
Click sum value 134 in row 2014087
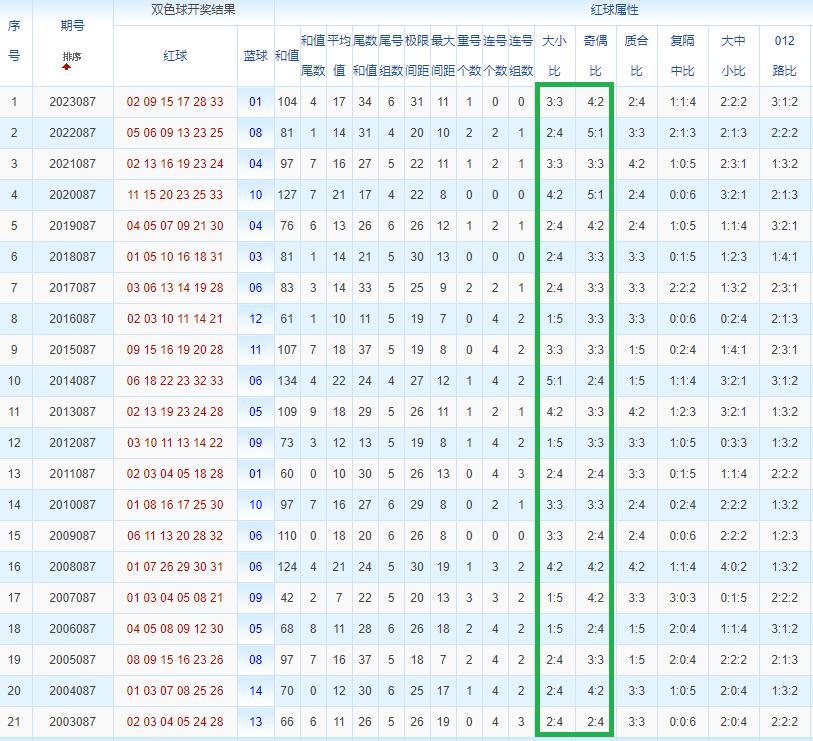[287, 381]
